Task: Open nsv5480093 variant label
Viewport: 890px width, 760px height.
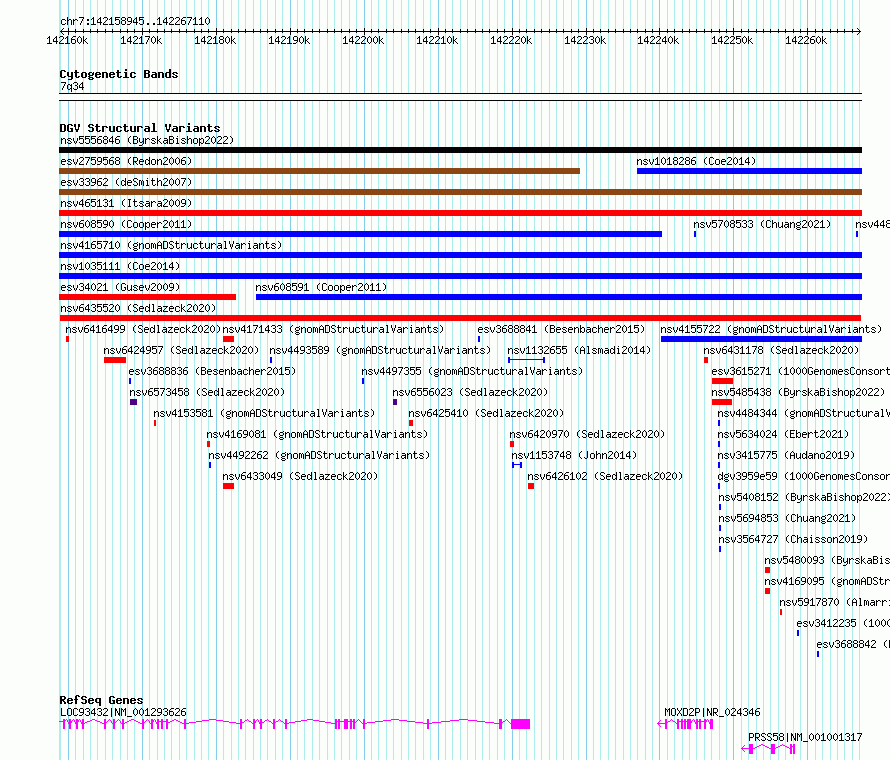Action: pyautogui.click(x=826, y=560)
